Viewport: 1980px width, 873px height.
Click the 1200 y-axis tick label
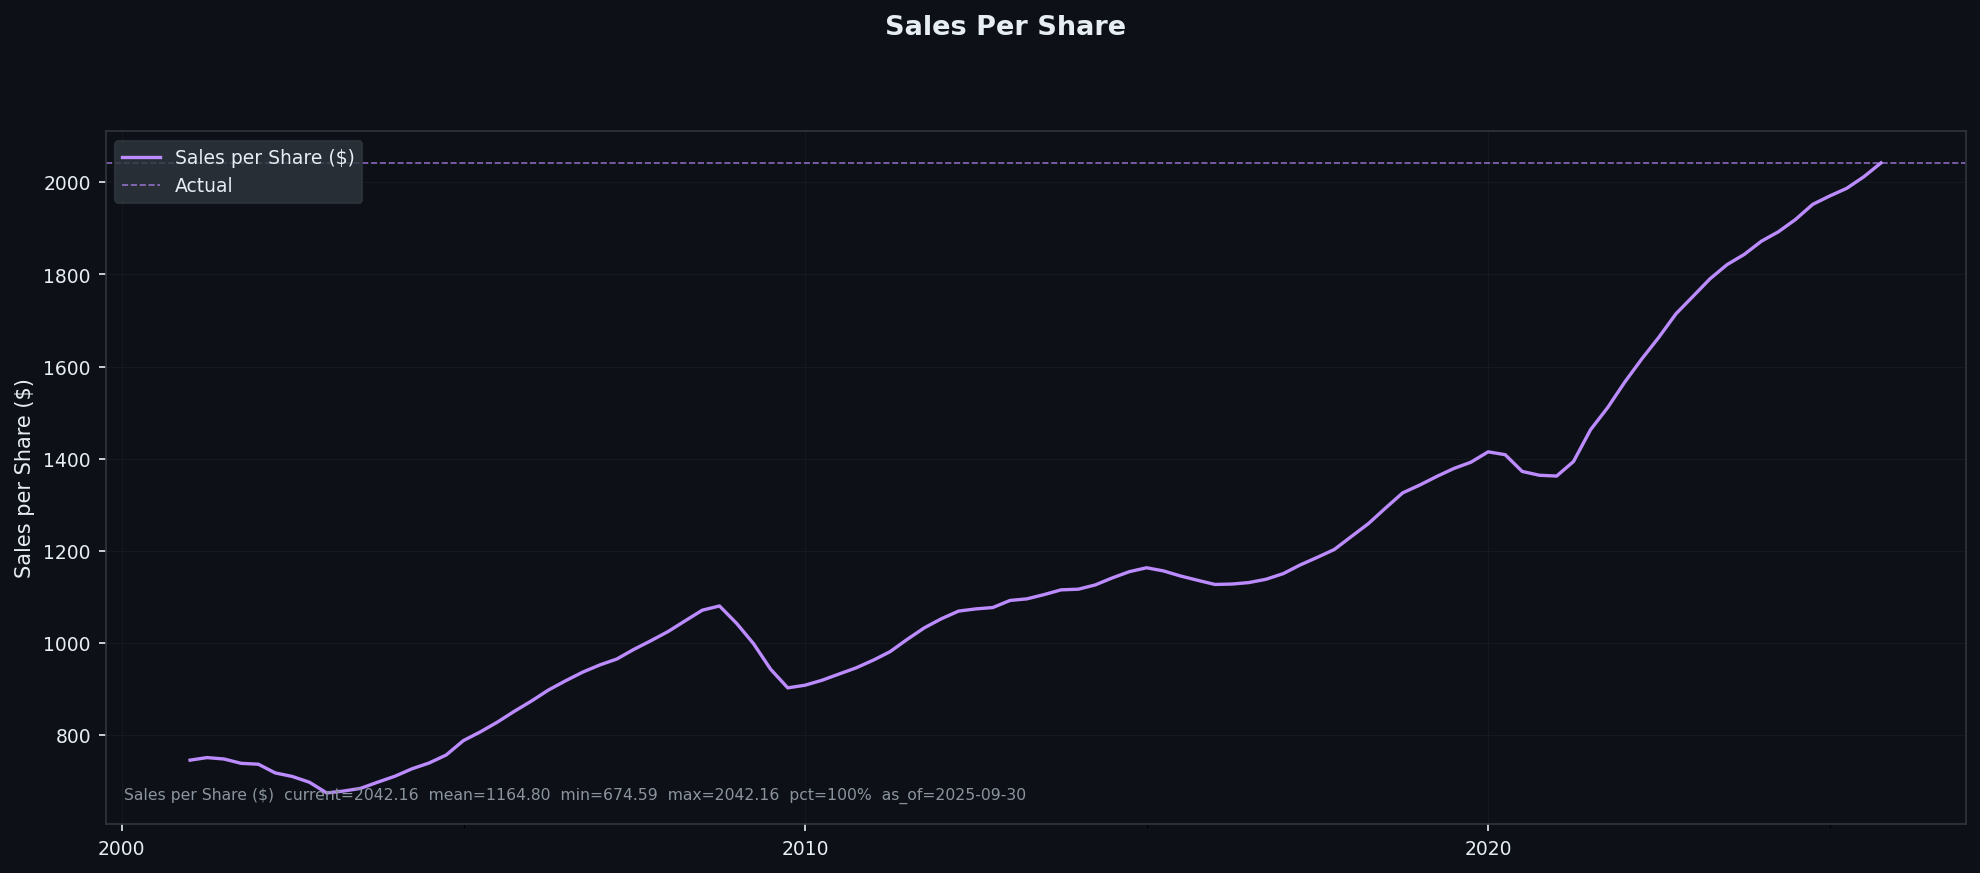coord(67,552)
